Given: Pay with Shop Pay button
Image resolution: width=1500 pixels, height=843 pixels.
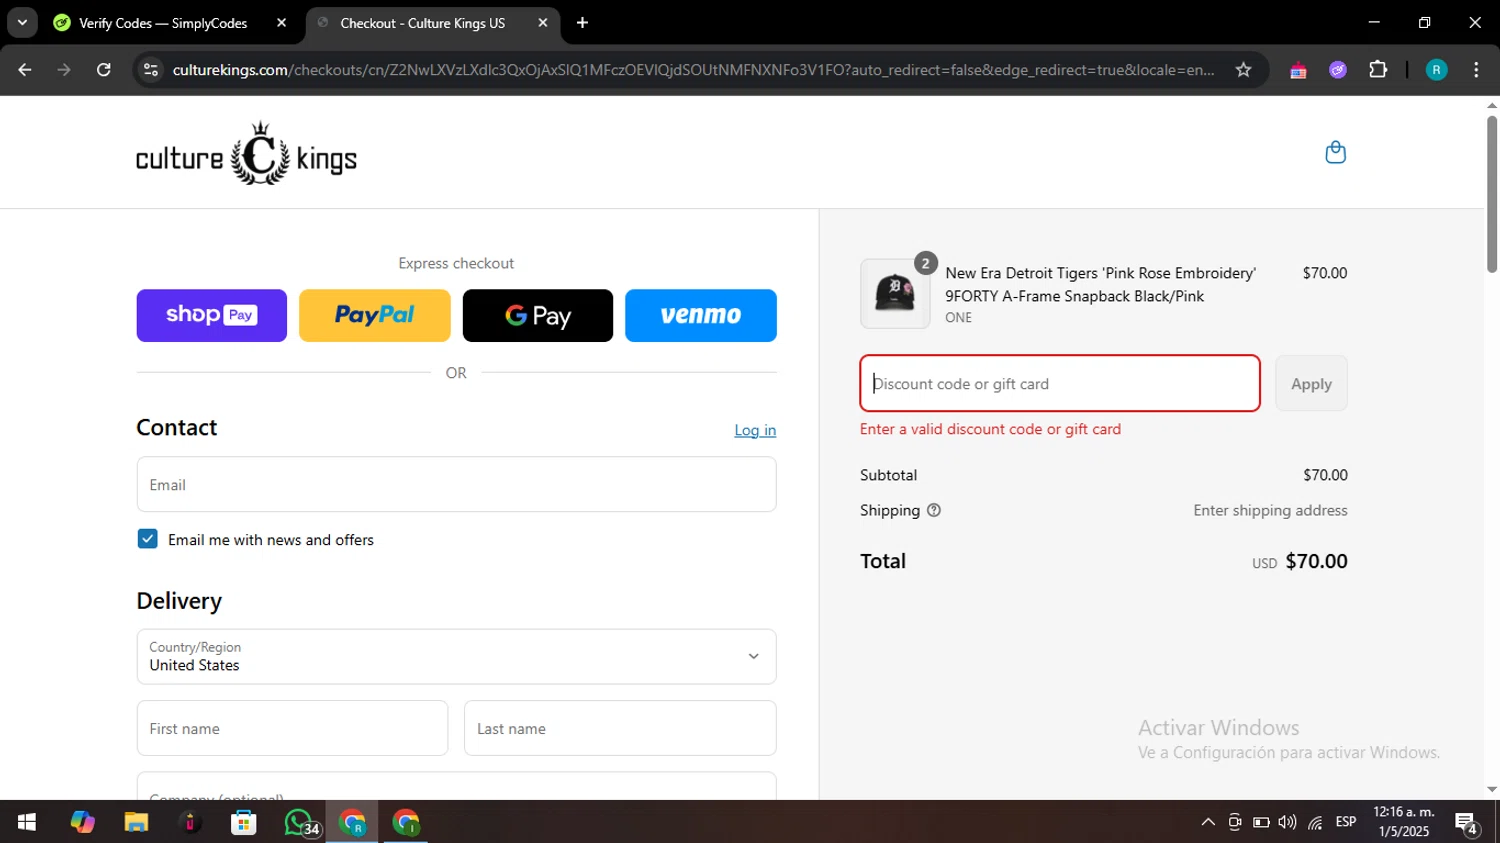Looking at the screenshot, I should [212, 315].
